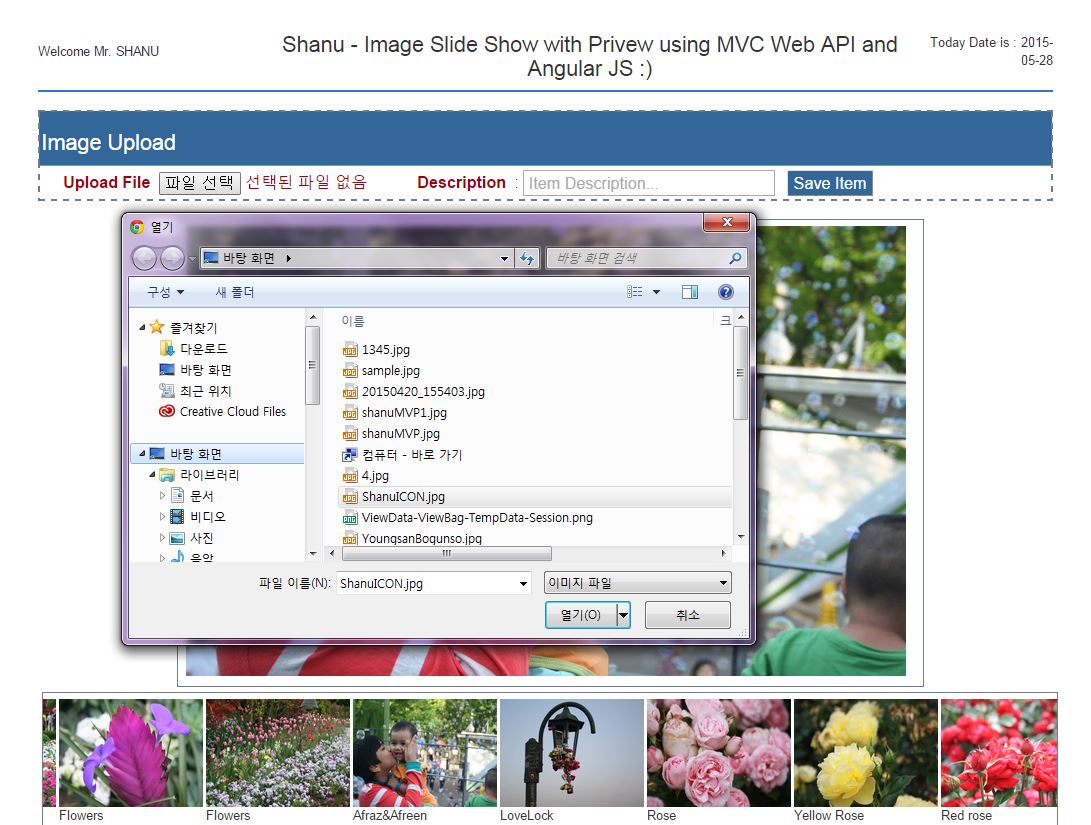Click the horizontal scrollbar in file list
This screenshot has height=825, width=1091.
(447, 554)
